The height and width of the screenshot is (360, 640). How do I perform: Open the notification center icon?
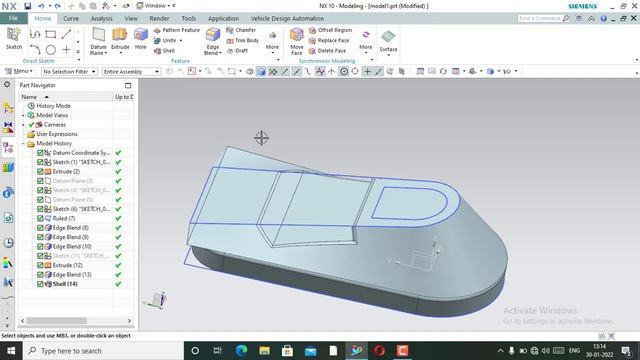coord(626,351)
